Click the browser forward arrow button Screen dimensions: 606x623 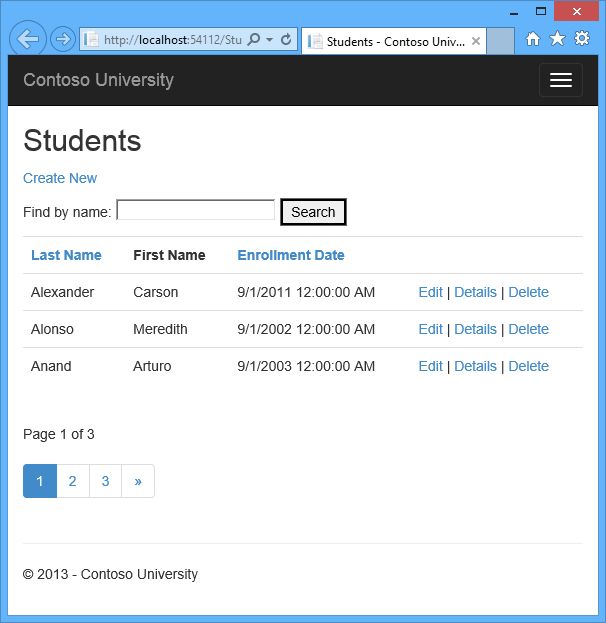[x=63, y=39]
